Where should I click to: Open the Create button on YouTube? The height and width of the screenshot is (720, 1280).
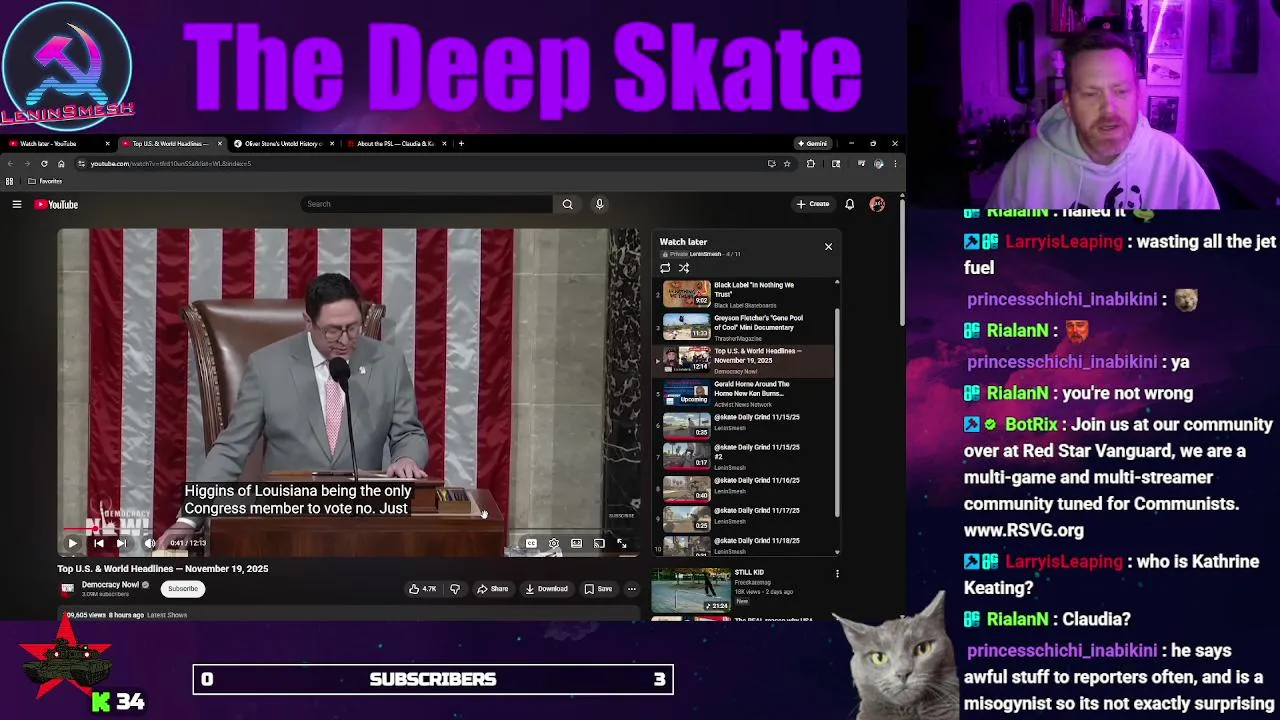click(813, 204)
